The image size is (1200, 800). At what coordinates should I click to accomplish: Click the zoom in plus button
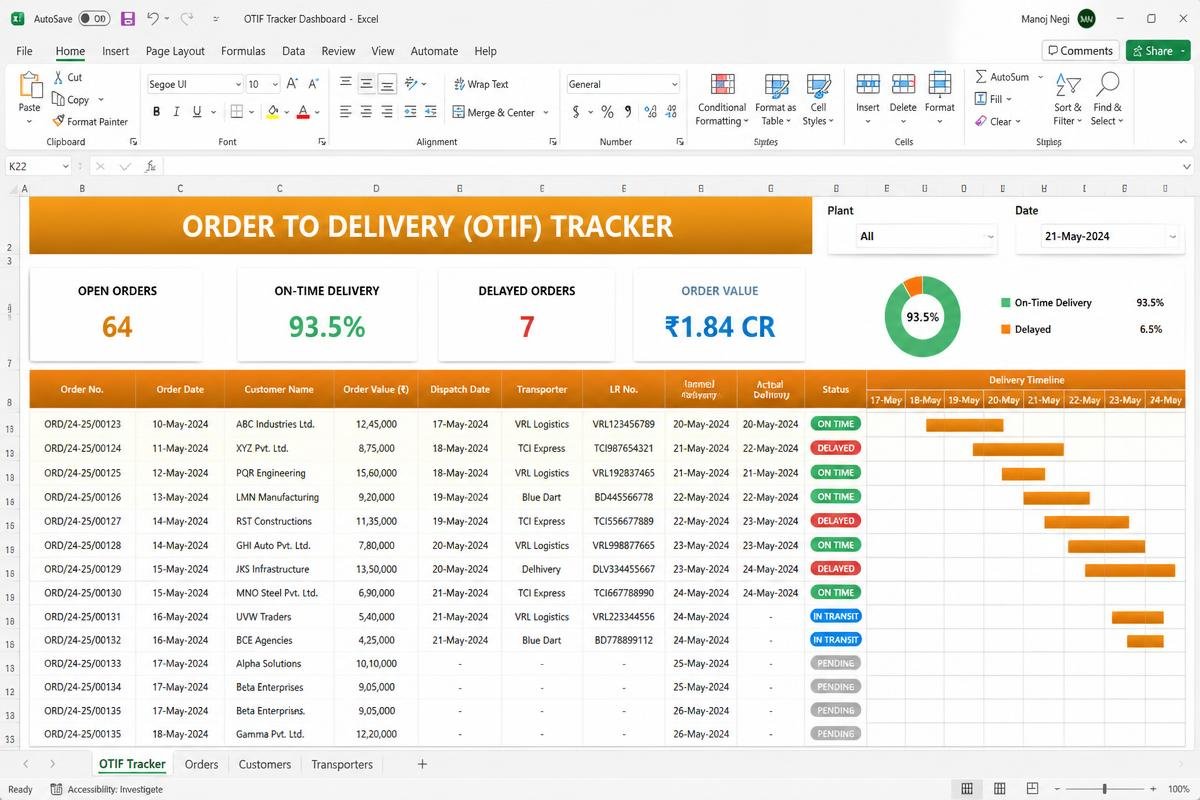point(1154,789)
